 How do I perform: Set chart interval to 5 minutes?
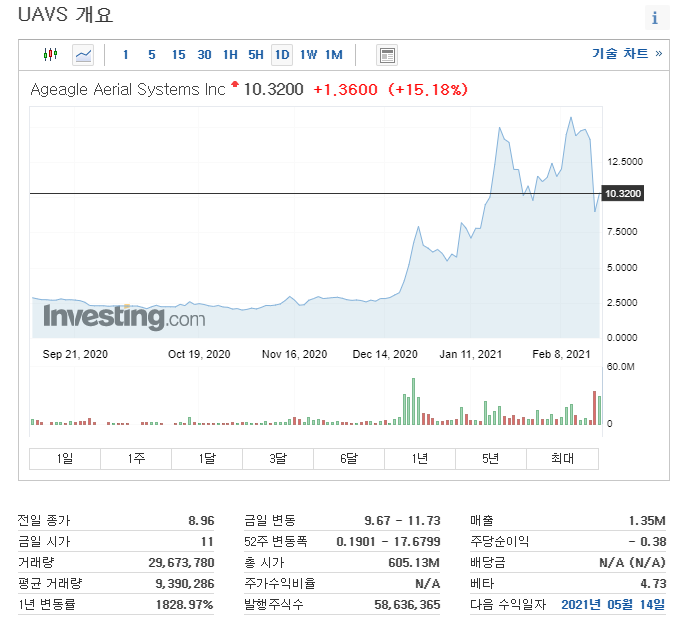click(152, 55)
